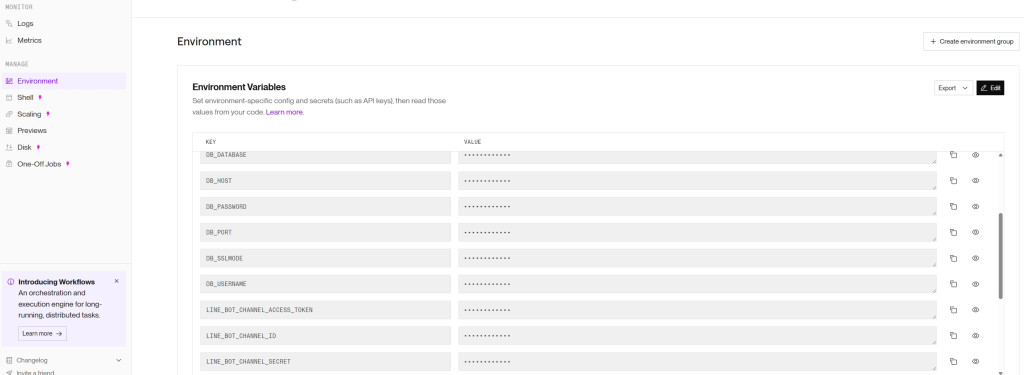Click the DB_HOST key field
Image resolution: width=1024 pixels, height=375 pixels.
[x=325, y=181]
